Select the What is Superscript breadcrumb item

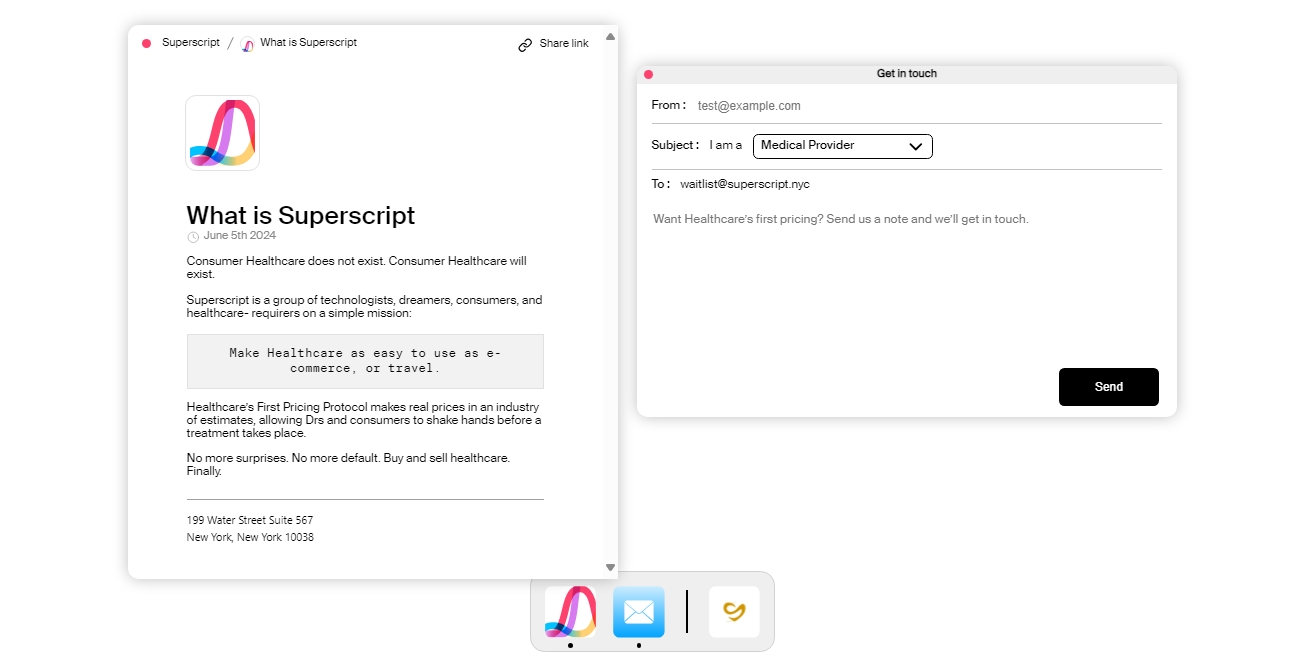point(308,43)
